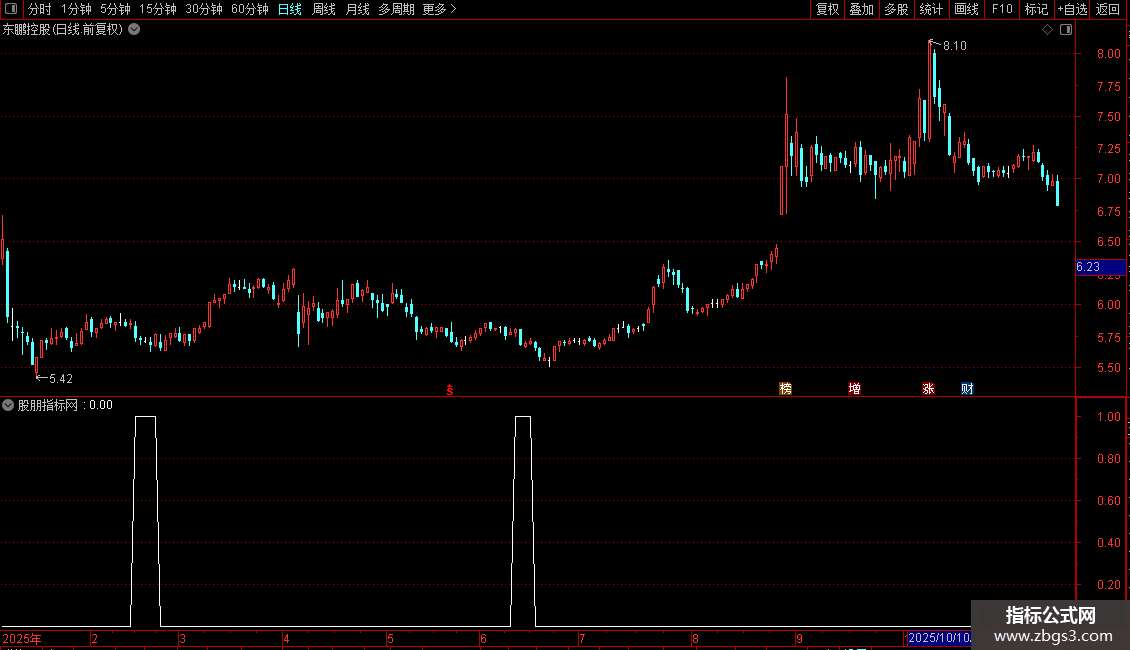Click the 增 event marker icon
The image size is (1130, 650).
pos(855,389)
